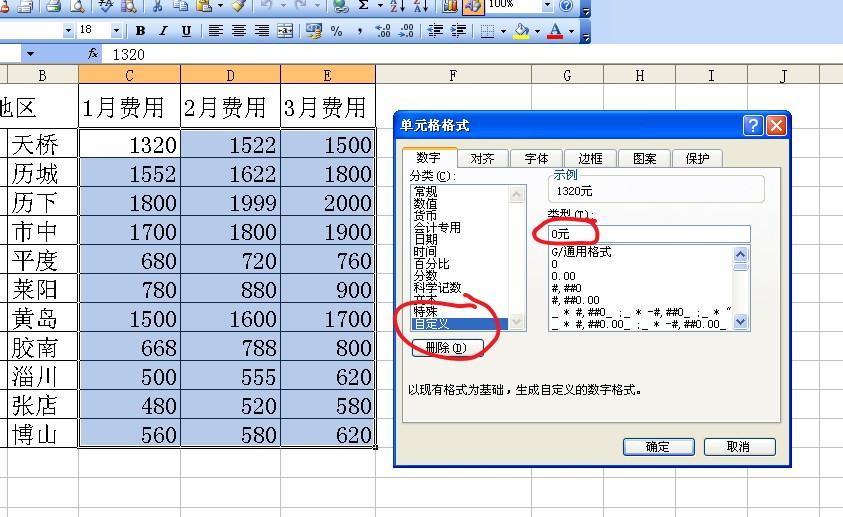843x517 pixels.
Task: Switch to the 字体 tab
Action: coord(537,159)
